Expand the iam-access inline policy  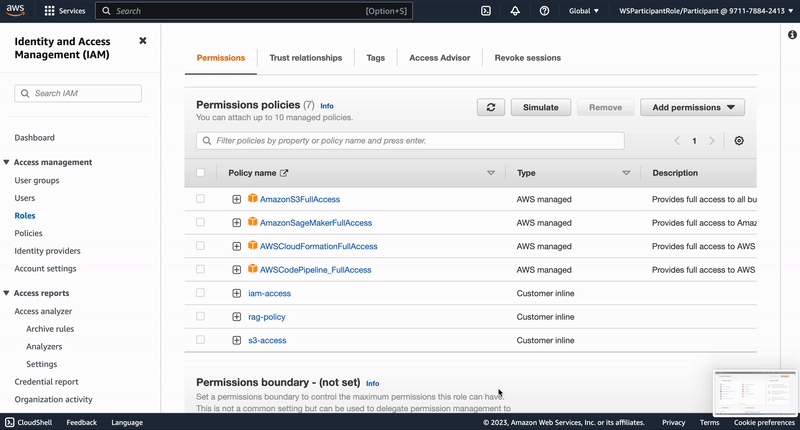(237, 293)
